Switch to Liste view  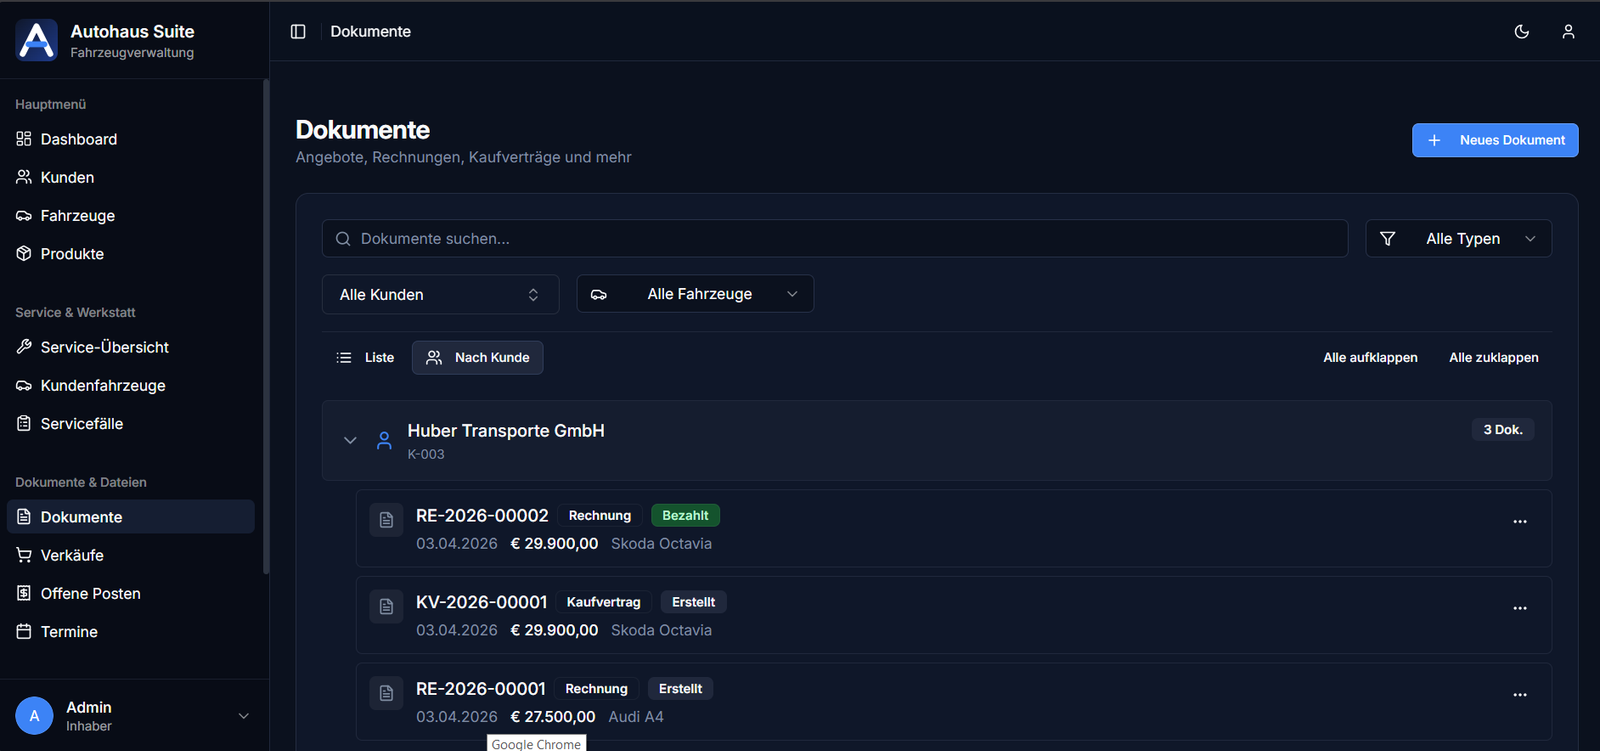[x=365, y=358]
